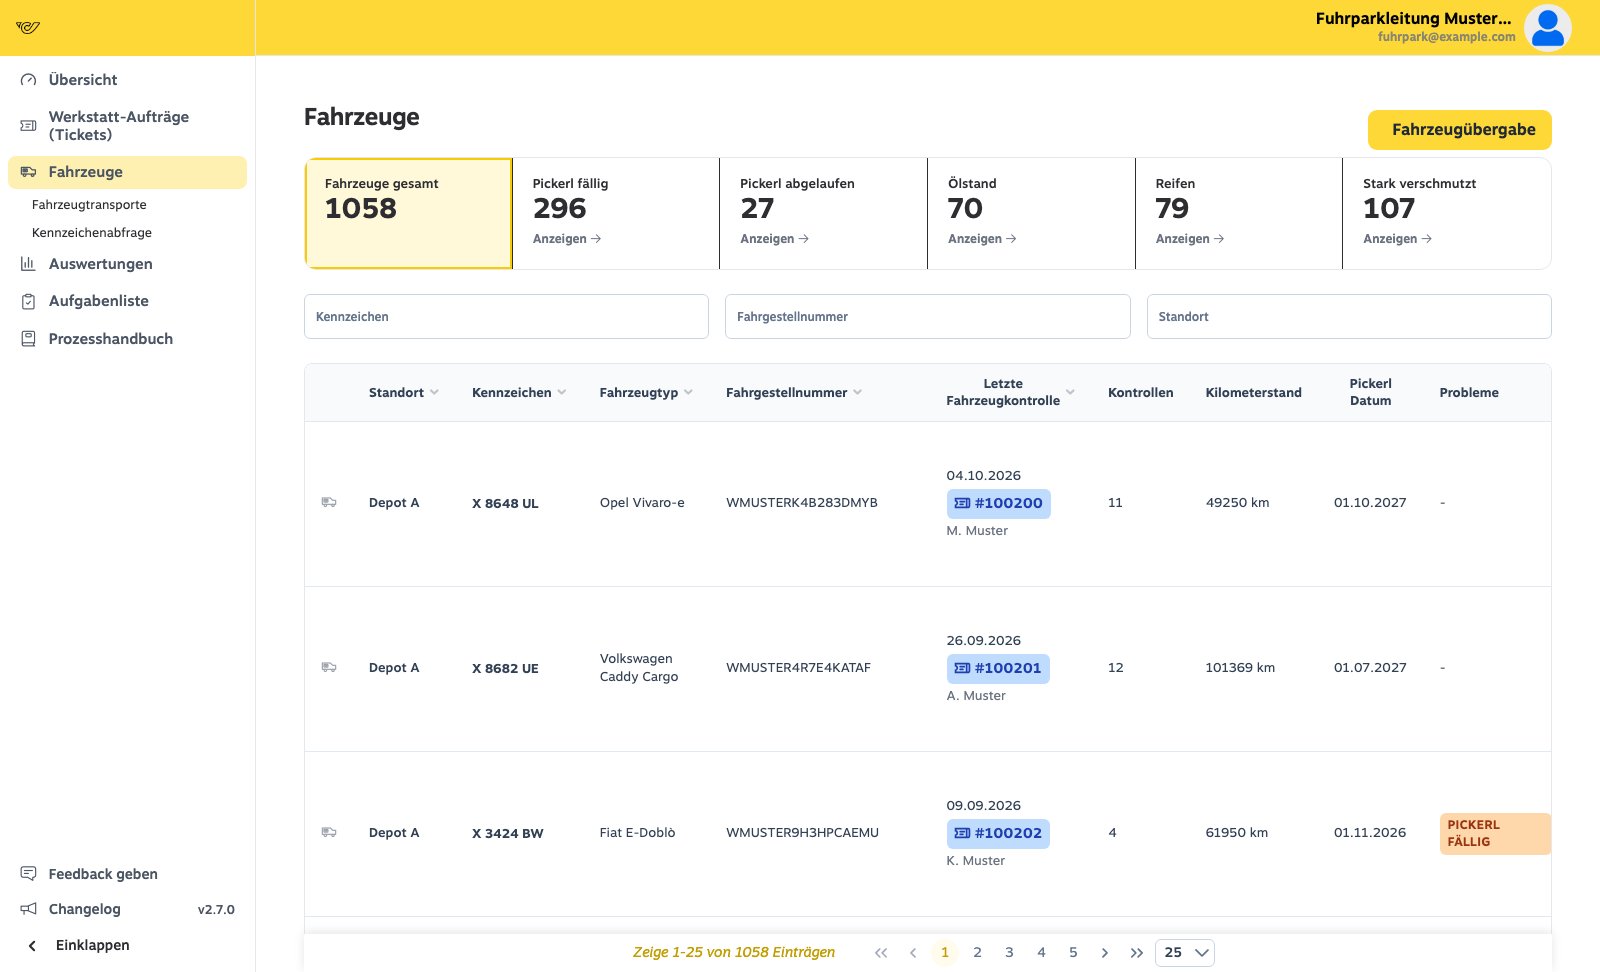Click the vehicle icon for X 8682 UE

[x=329, y=667]
